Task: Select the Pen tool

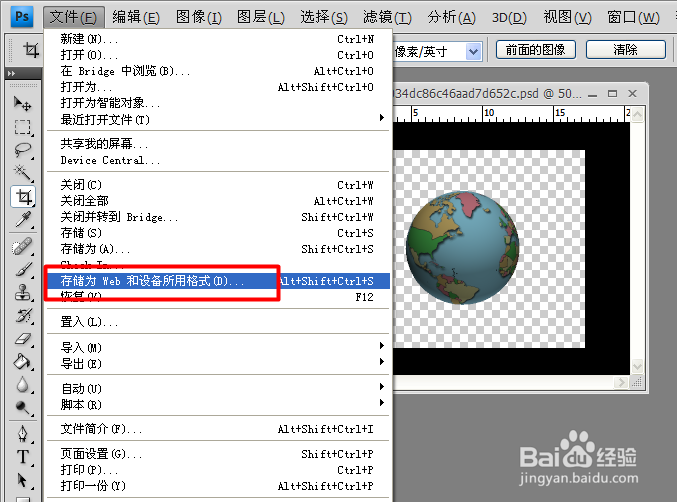Action: 22,434
